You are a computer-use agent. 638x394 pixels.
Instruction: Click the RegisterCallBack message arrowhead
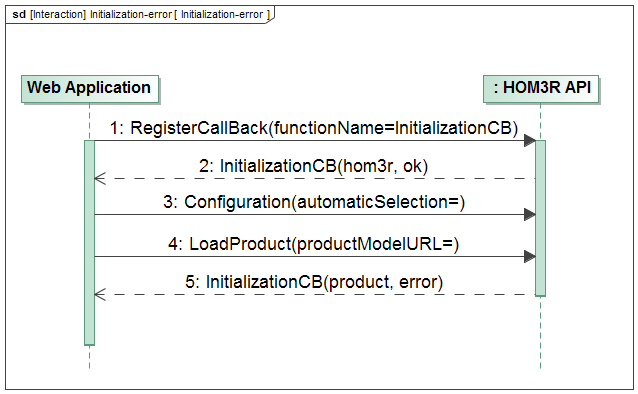(529, 141)
